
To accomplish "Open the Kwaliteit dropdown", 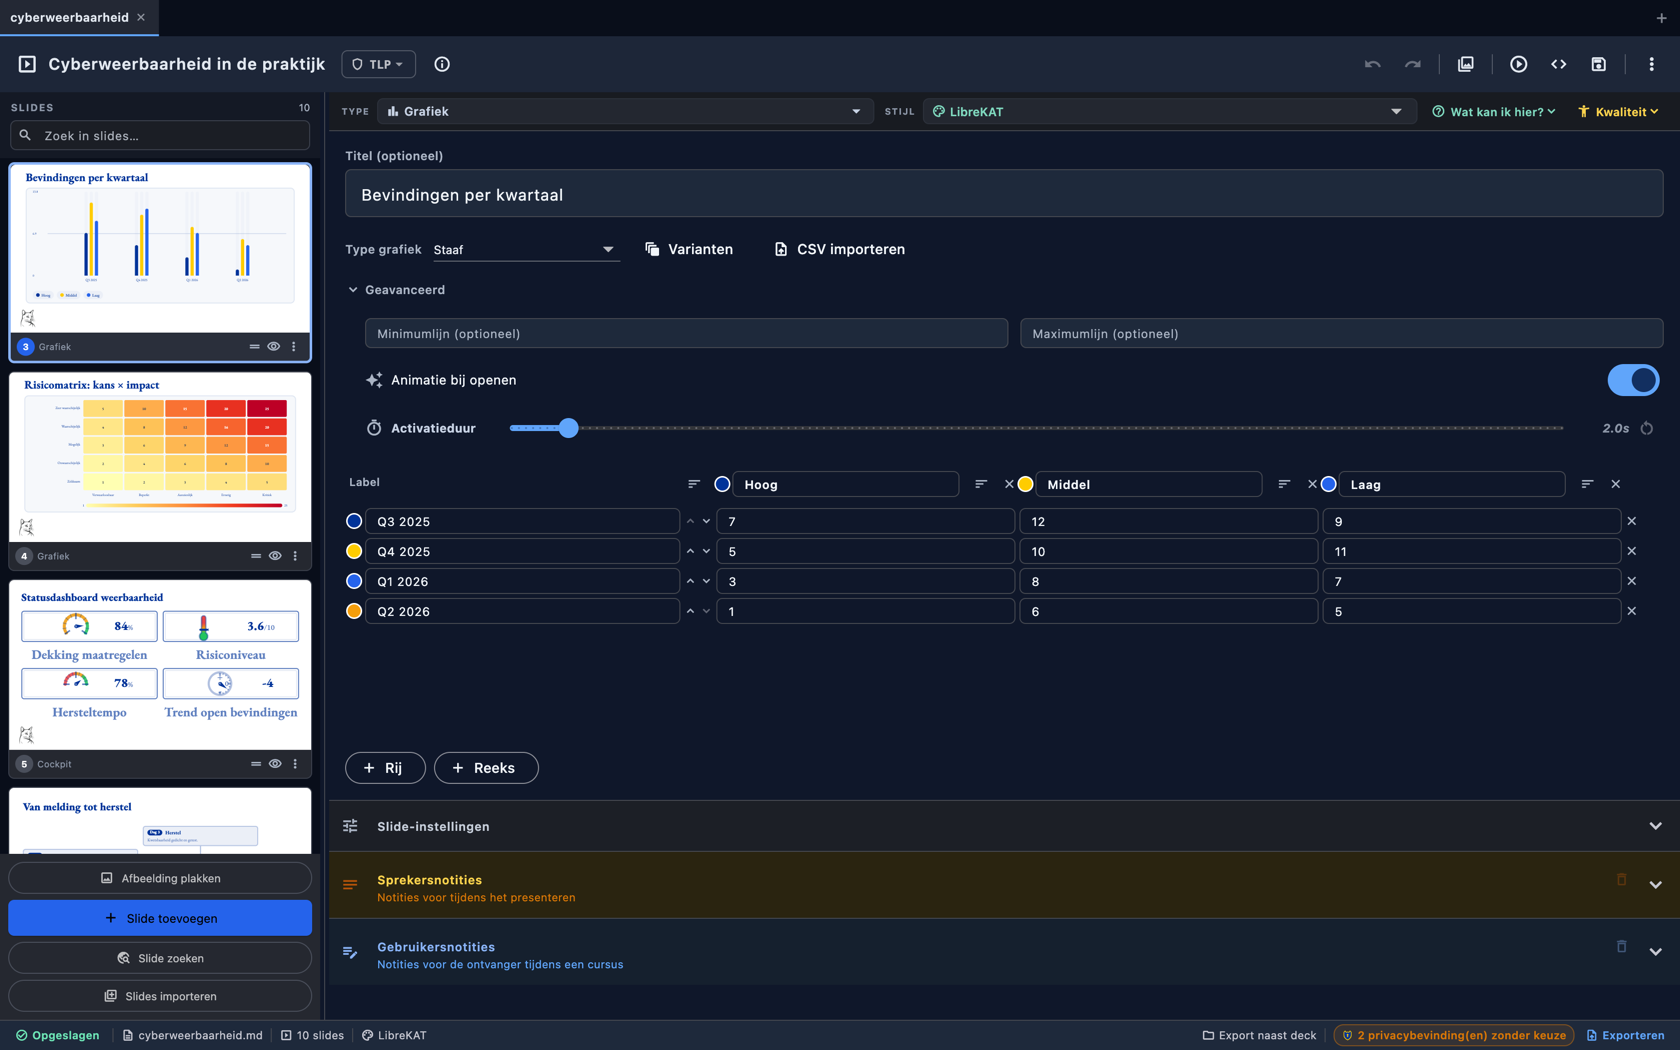I will [x=1618, y=111].
